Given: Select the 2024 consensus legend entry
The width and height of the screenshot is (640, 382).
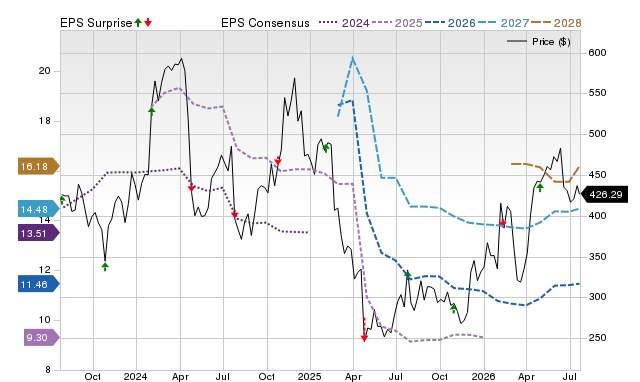Looking at the screenshot, I should pyautogui.click(x=344, y=23).
